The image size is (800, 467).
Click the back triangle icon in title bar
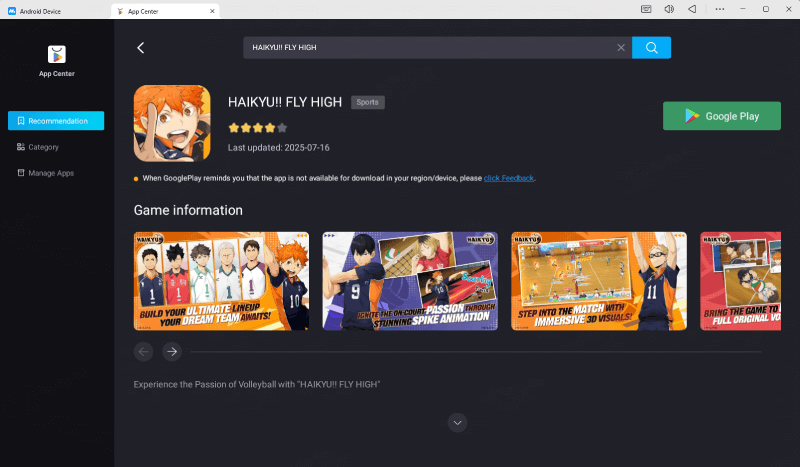[x=692, y=9]
